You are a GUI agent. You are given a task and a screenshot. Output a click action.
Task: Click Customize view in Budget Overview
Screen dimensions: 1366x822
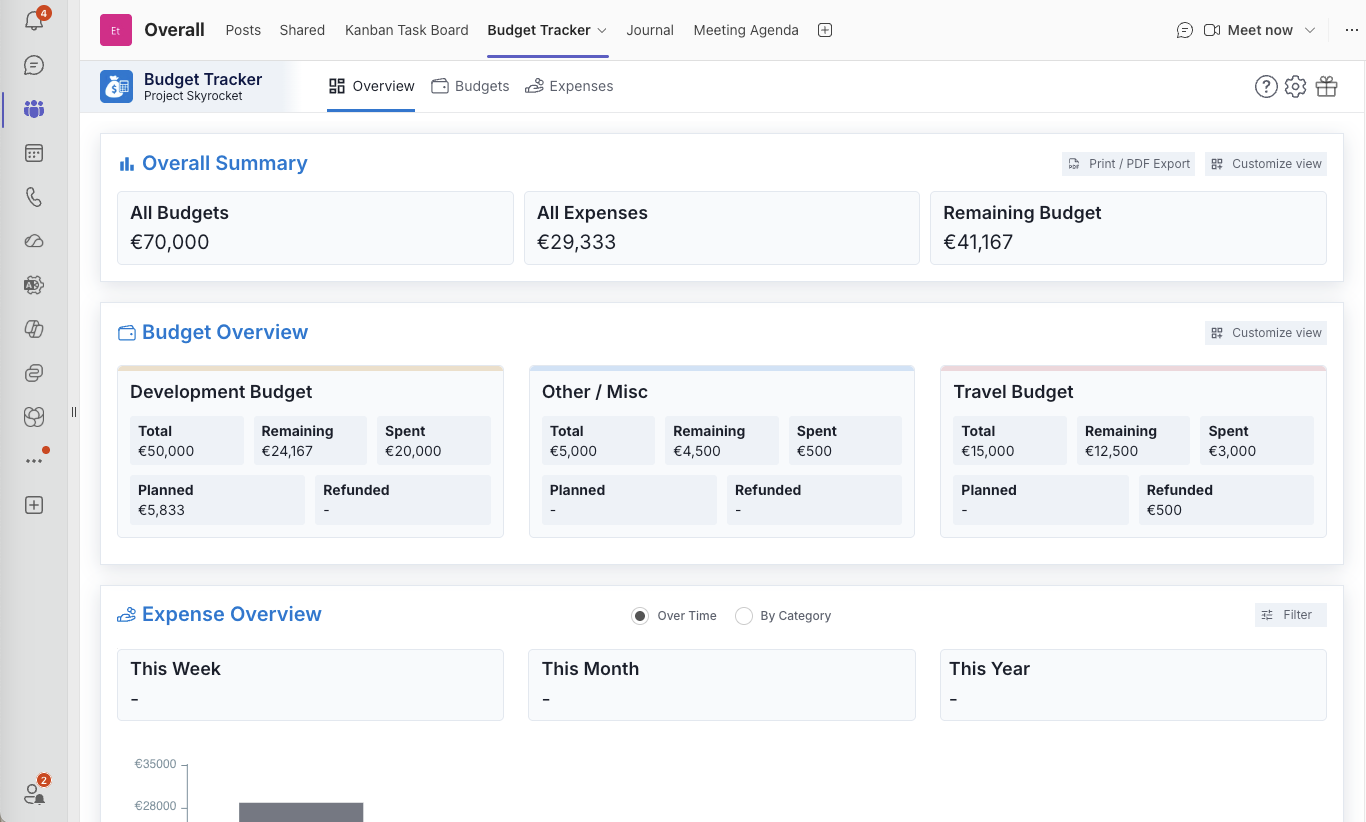coord(1266,333)
